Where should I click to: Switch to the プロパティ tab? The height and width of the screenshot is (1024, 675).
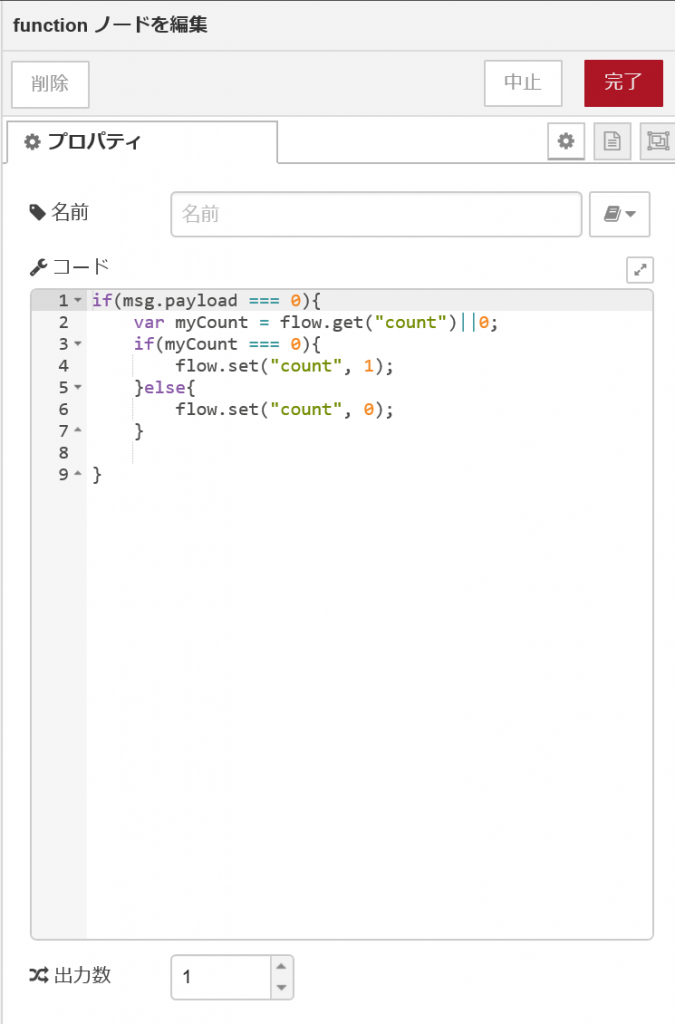(141, 142)
